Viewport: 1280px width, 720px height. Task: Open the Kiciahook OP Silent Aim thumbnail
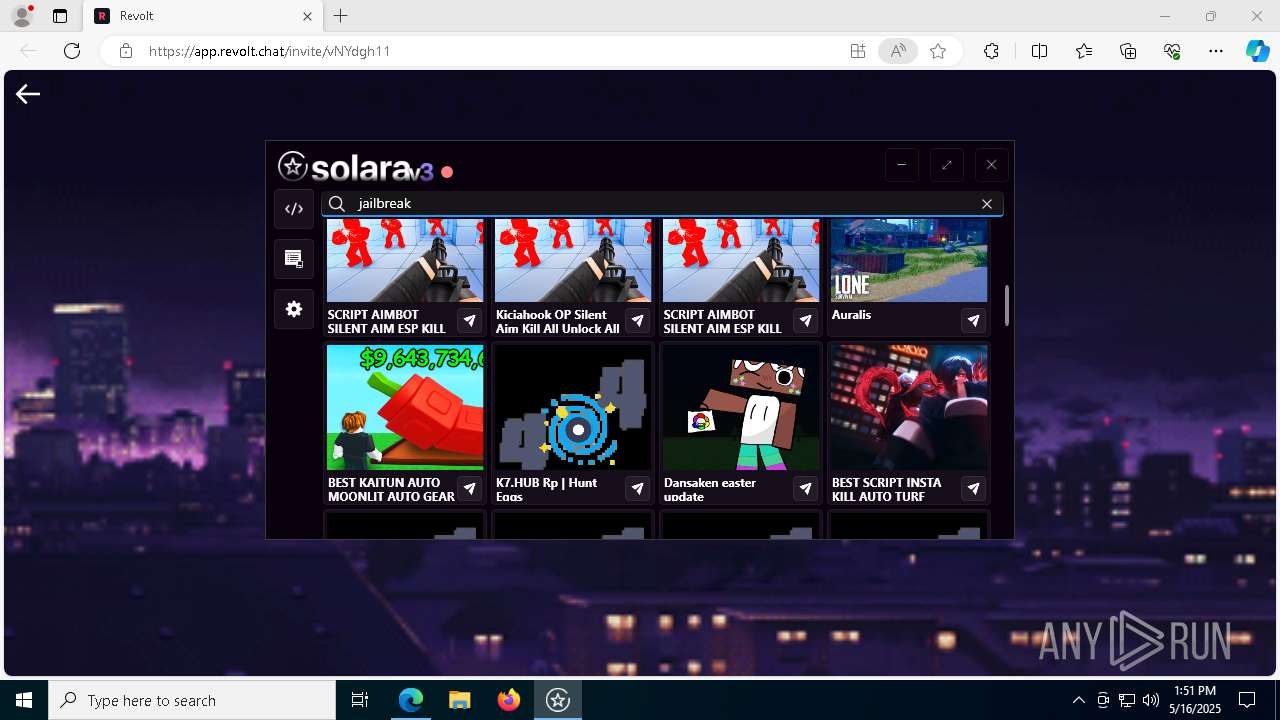(573, 260)
